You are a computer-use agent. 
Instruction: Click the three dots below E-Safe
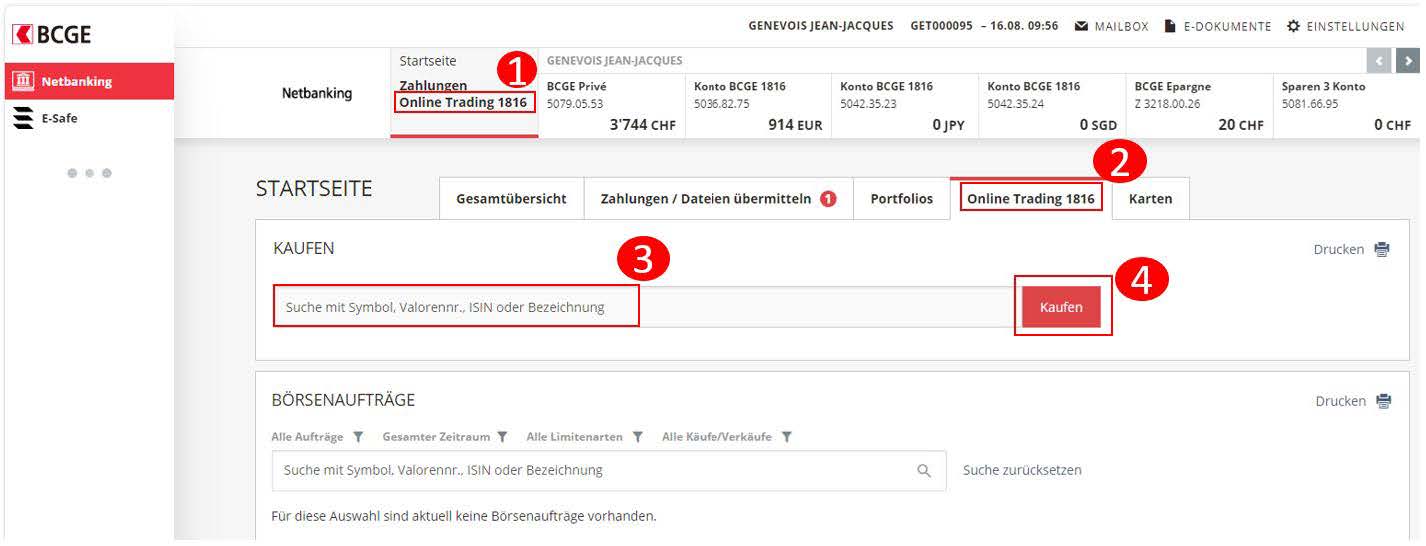[x=89, y=173]
